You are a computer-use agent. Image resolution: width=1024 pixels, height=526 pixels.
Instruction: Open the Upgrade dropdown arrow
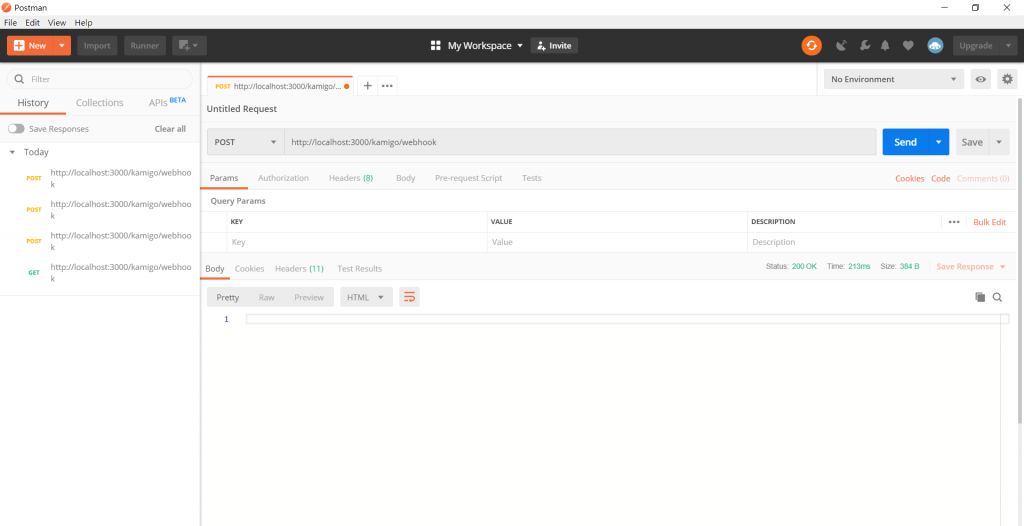tap(1008, 46)
